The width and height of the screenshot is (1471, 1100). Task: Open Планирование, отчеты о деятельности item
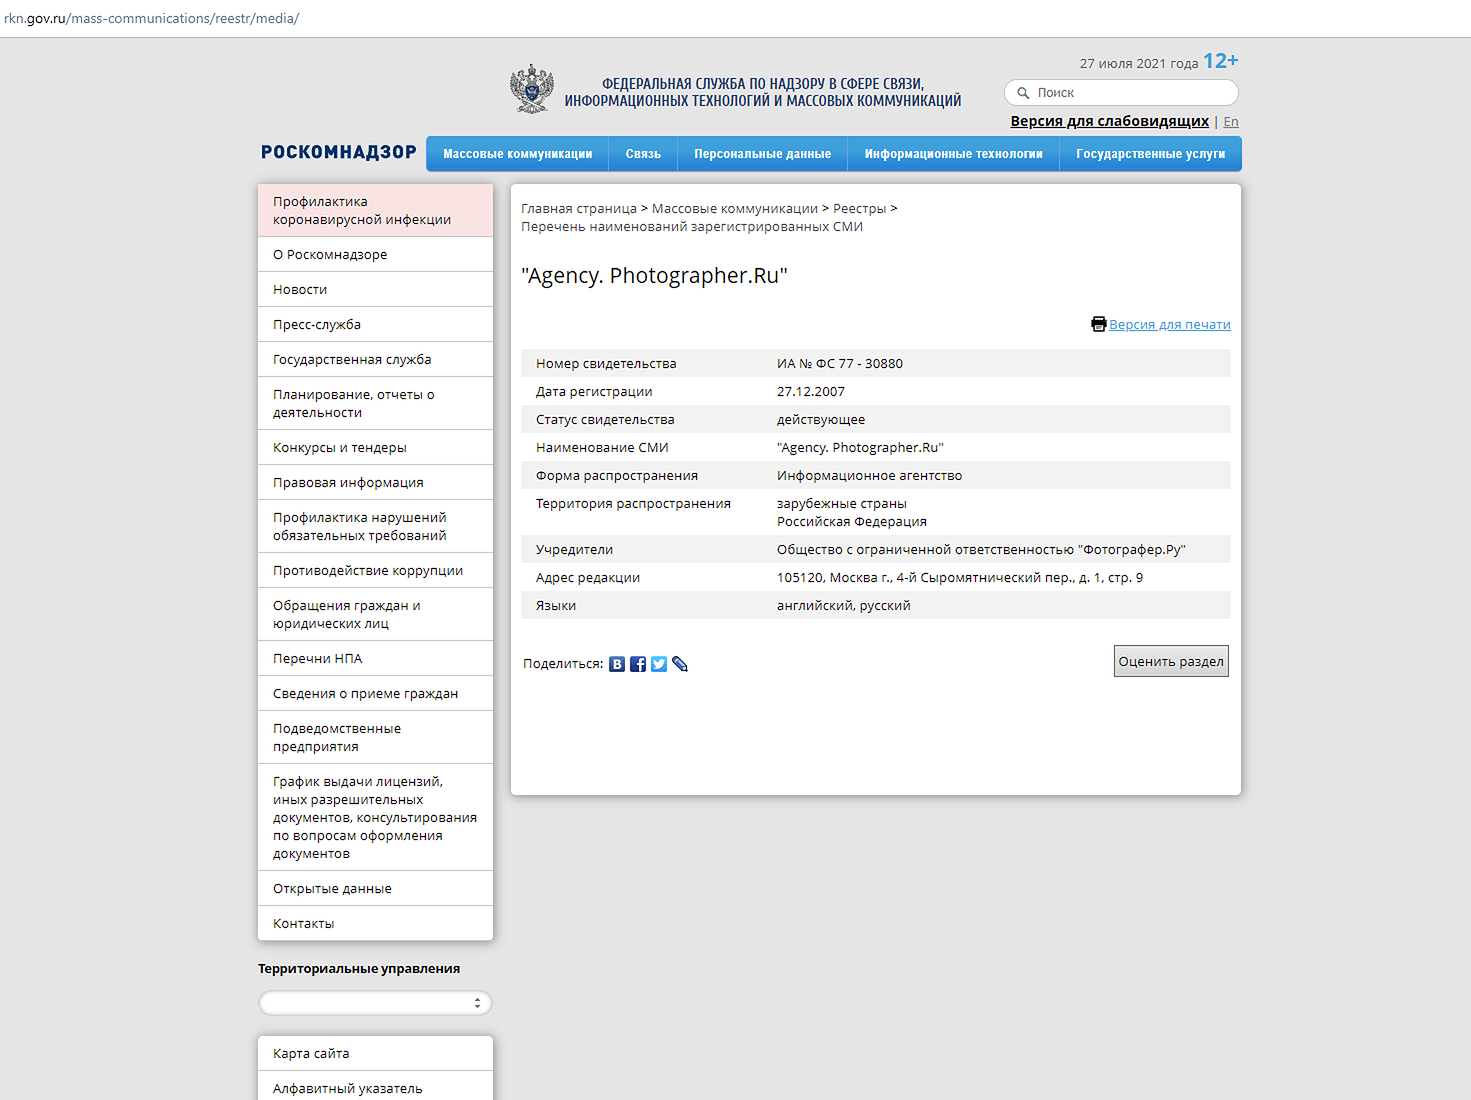pyautogui.click(x=375, y=403)
